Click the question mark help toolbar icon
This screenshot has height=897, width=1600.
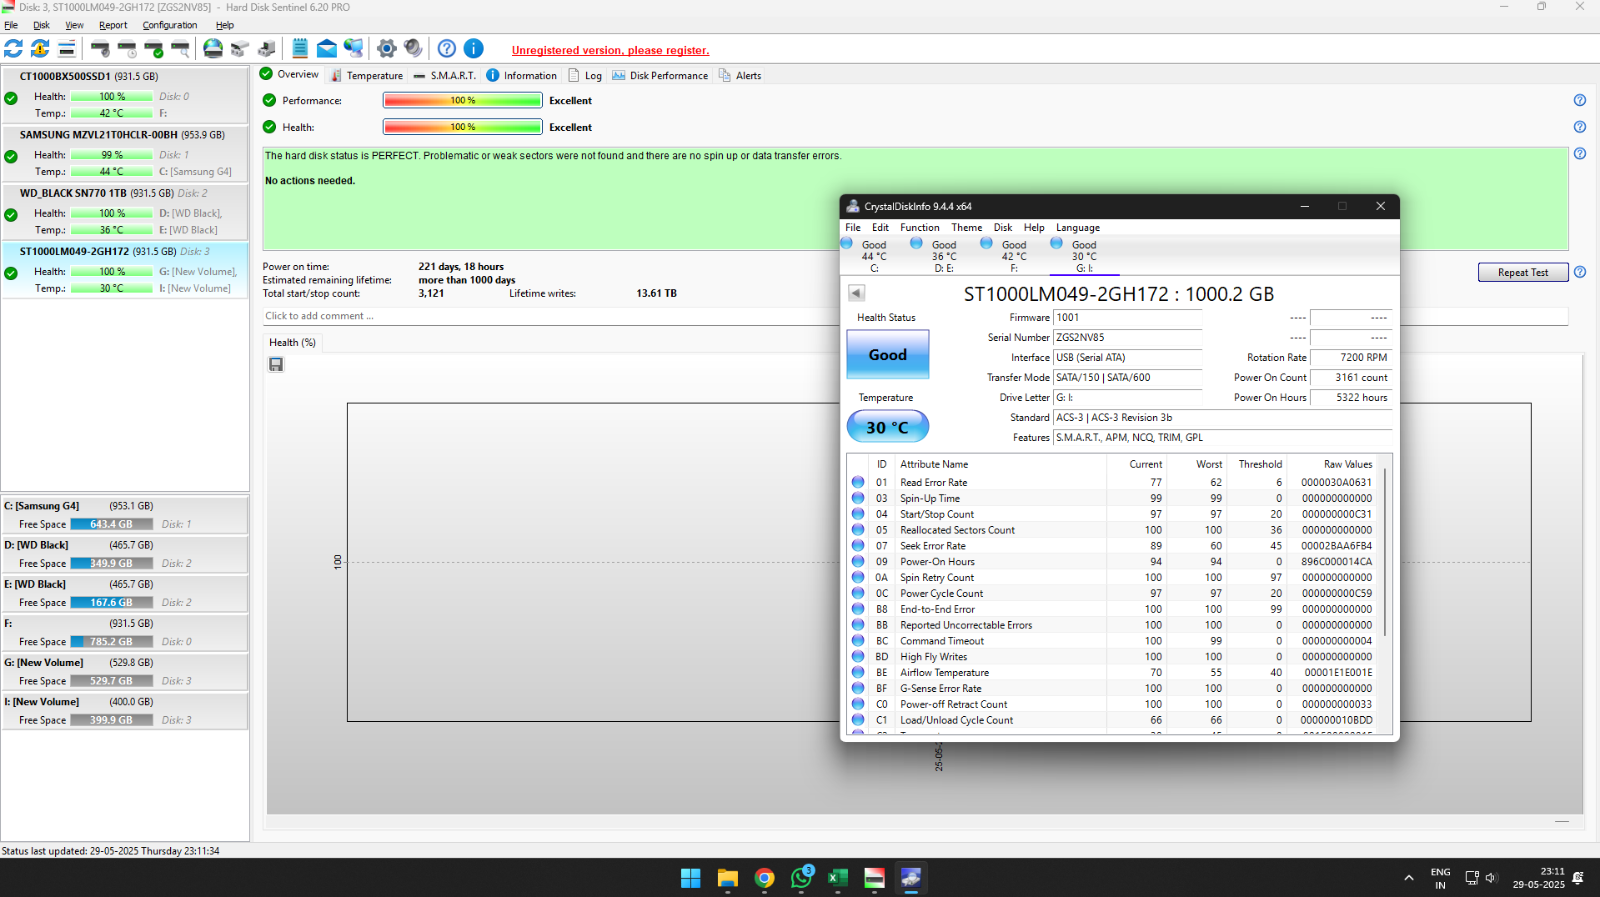(x=447, y=48)
